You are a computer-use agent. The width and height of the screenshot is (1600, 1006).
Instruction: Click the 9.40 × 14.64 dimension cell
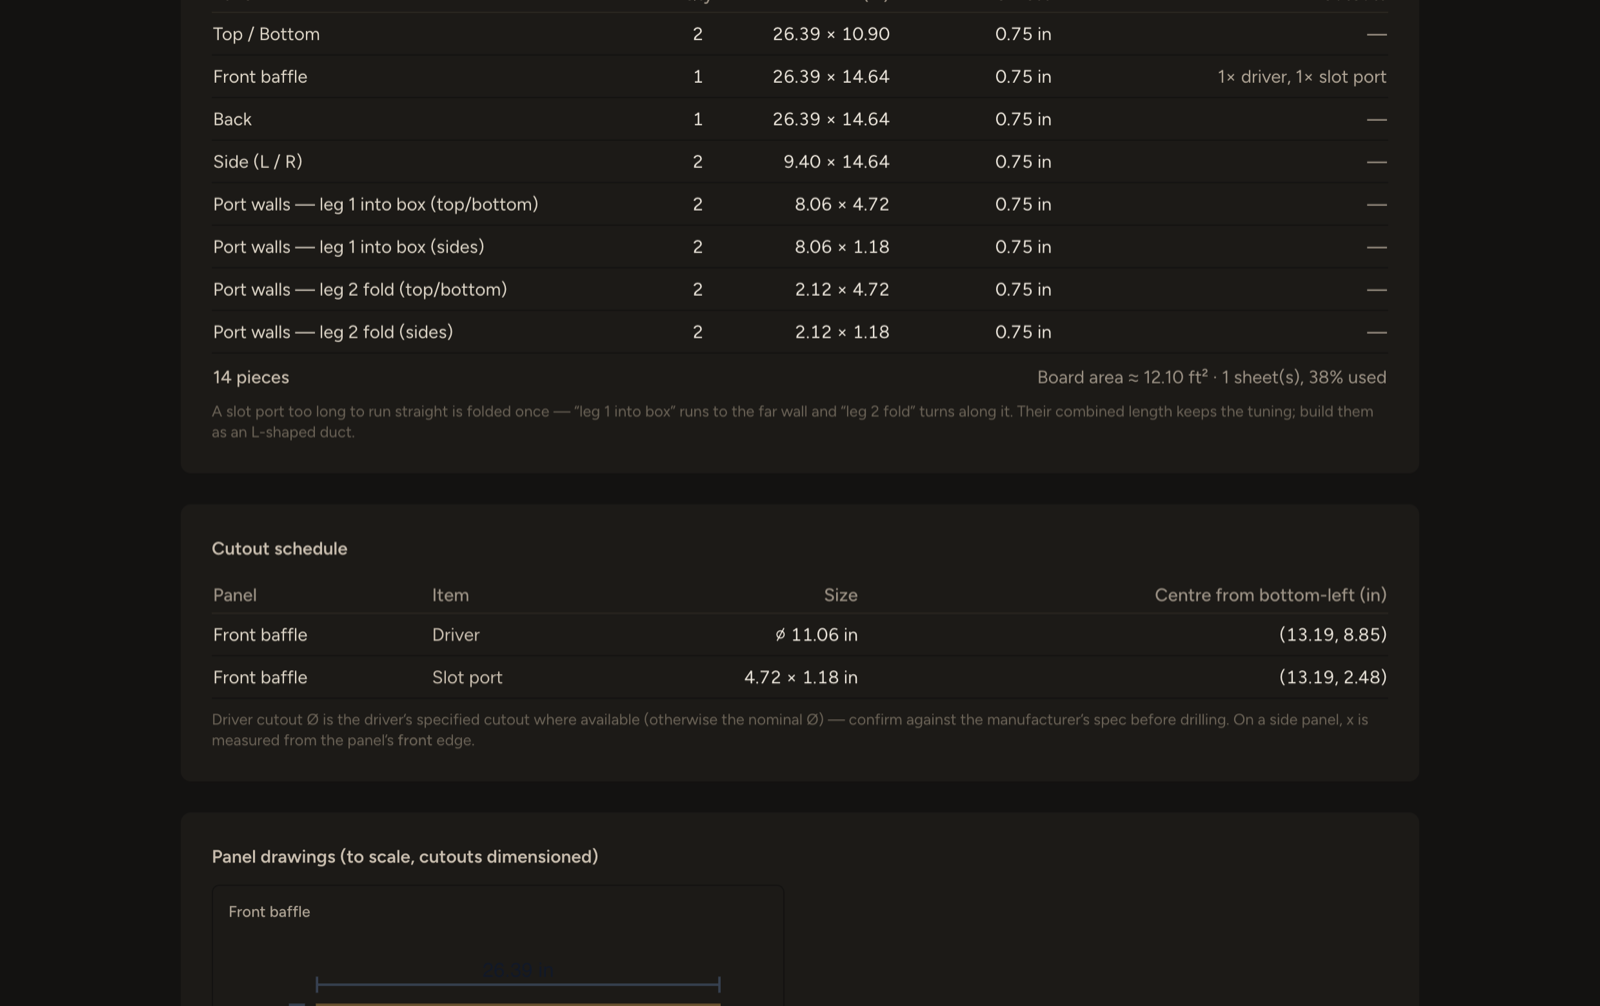(x=836, y=162)
